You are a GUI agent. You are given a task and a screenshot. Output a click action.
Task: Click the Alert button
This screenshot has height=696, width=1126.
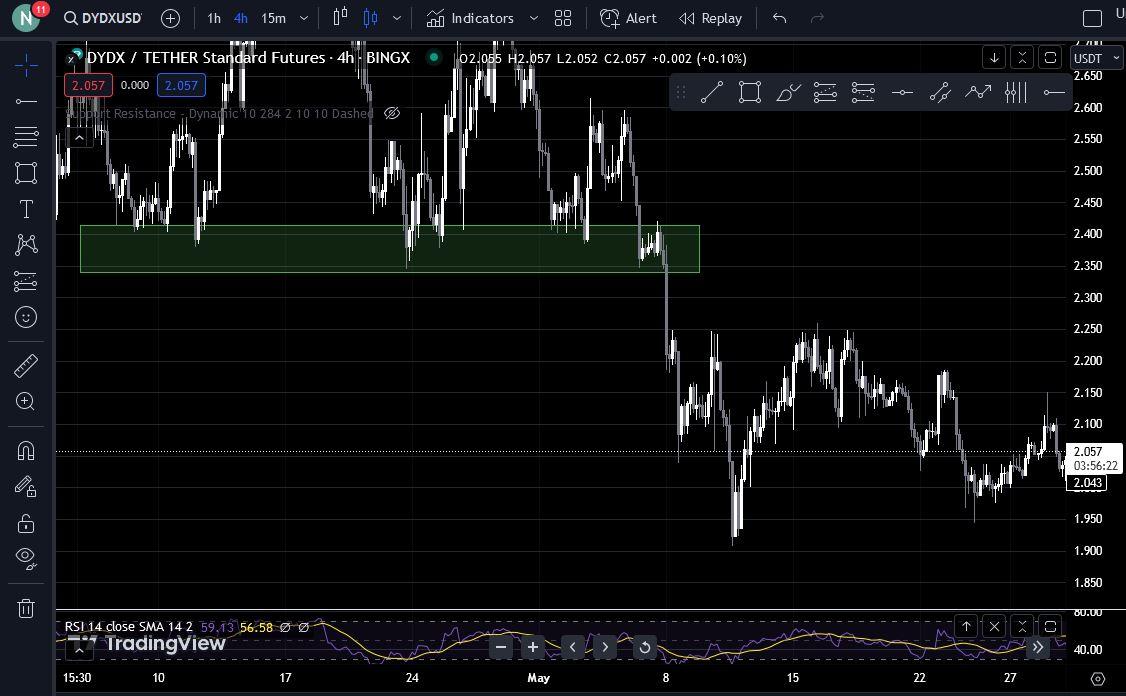(628, 18)
